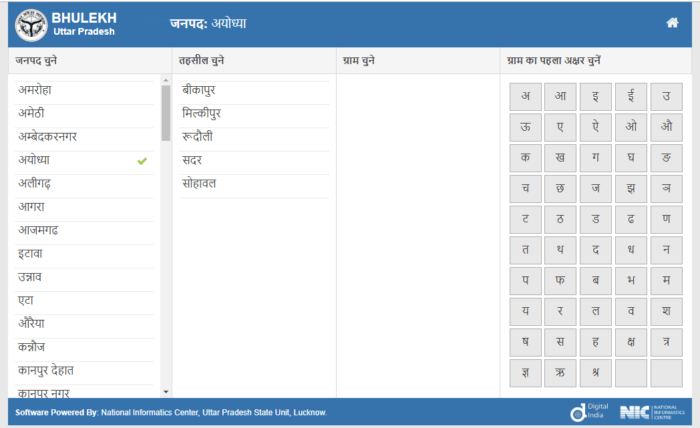Filter villages by letter छ
The height and width of the screenshot is (428, 700).
tap(560, 189)
